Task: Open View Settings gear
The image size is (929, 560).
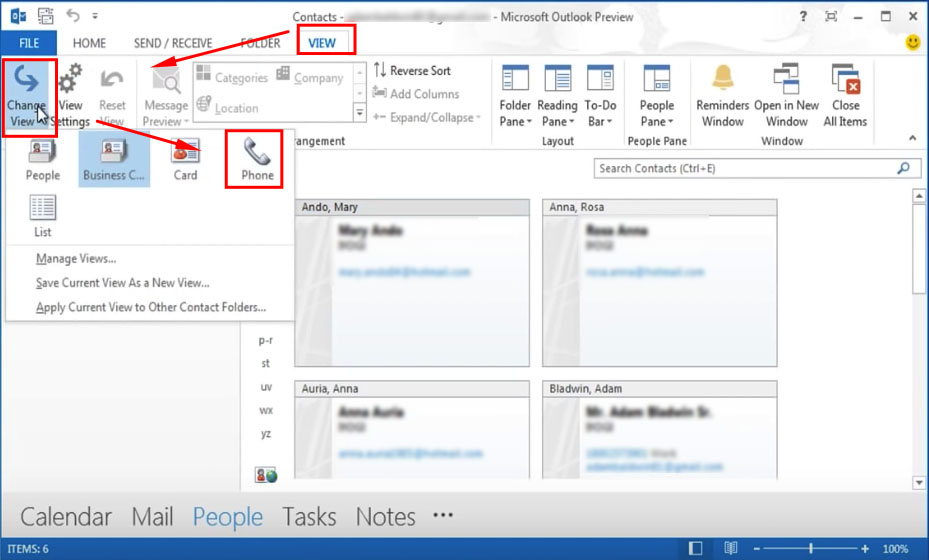Action: coord(71,96)
